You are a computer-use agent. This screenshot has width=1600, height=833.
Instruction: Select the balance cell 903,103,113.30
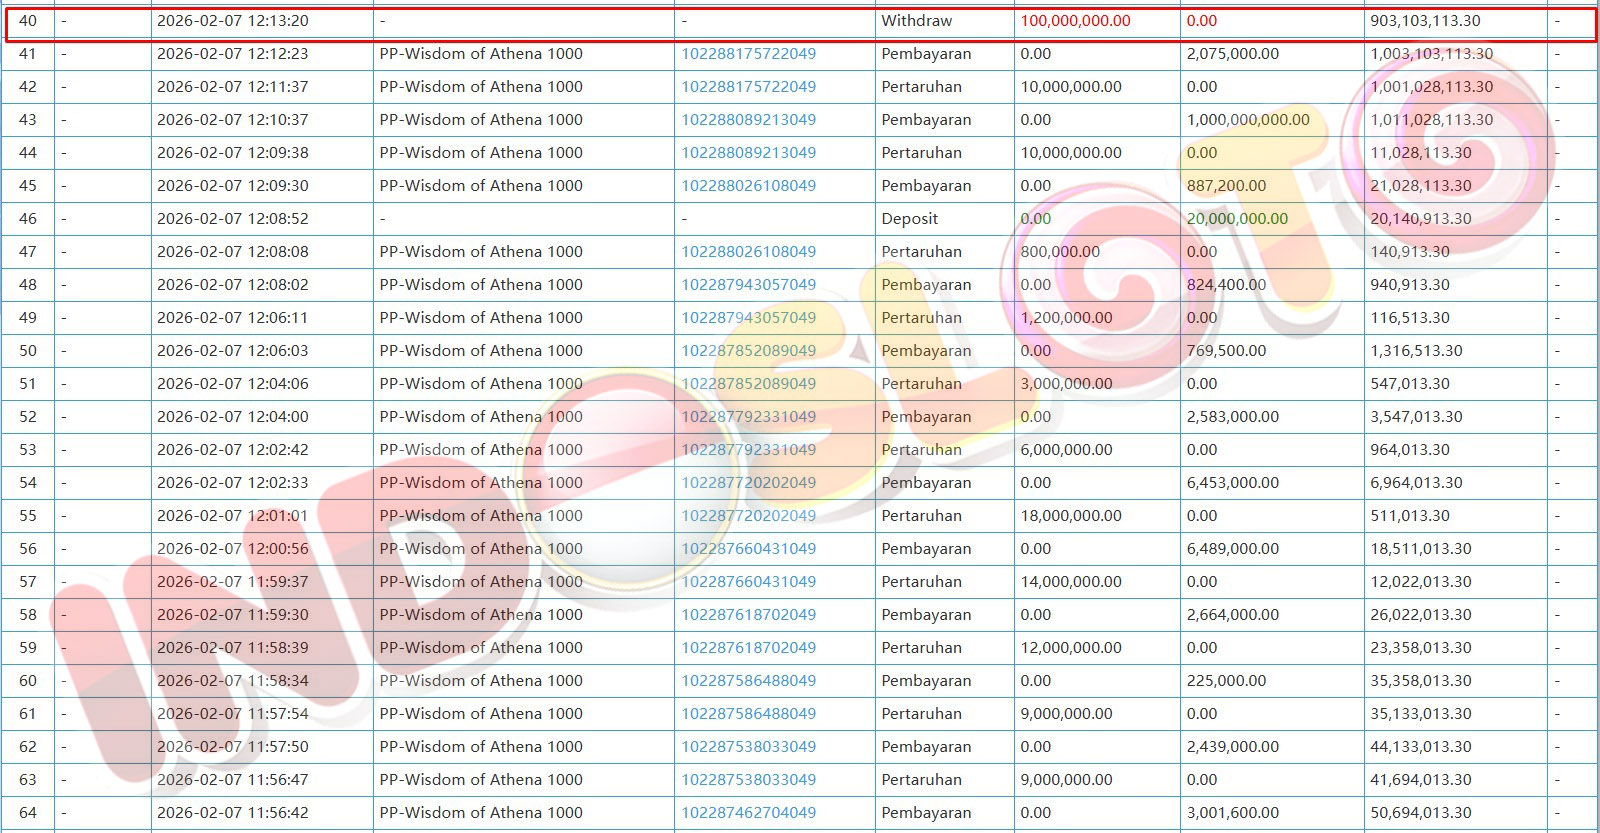[1425, 21]
